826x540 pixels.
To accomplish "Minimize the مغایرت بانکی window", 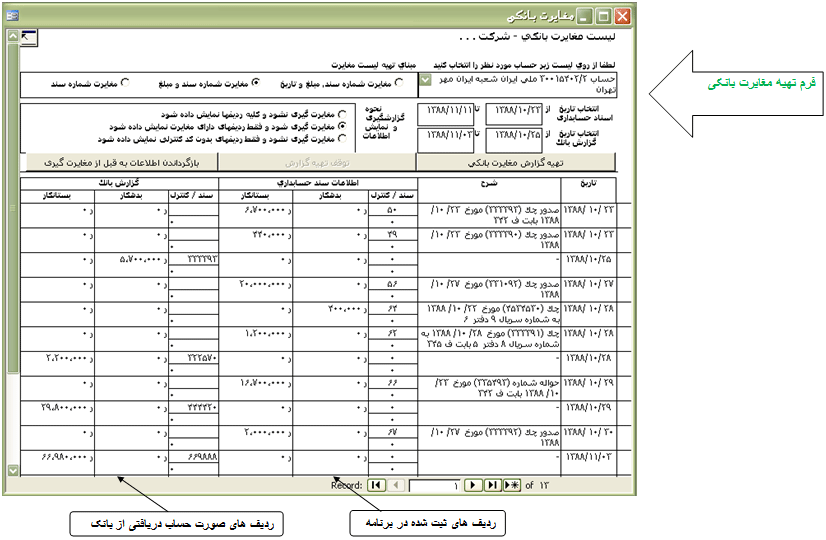I will [585, 16].
